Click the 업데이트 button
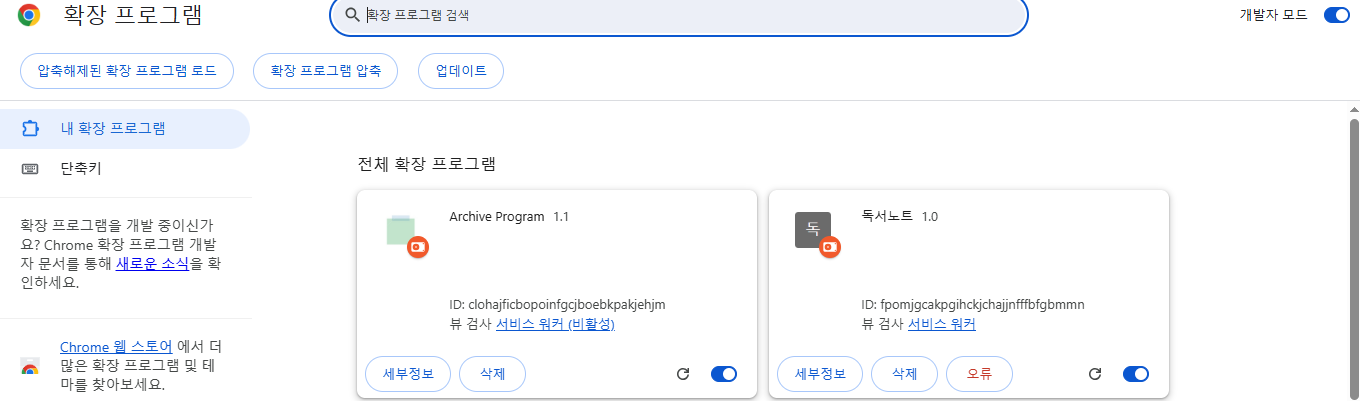This screenshot has height=401, width=1360. (x=461, y=71)
